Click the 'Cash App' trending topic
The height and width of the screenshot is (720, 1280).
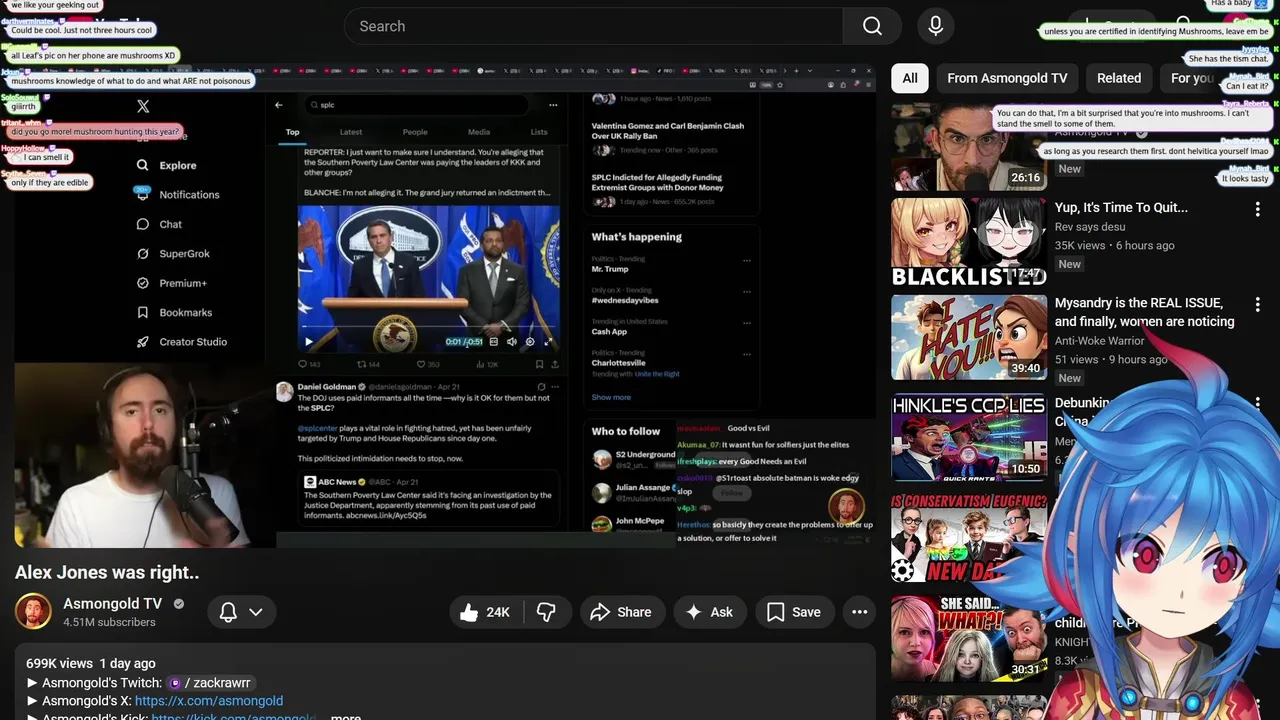click(609, 331)
